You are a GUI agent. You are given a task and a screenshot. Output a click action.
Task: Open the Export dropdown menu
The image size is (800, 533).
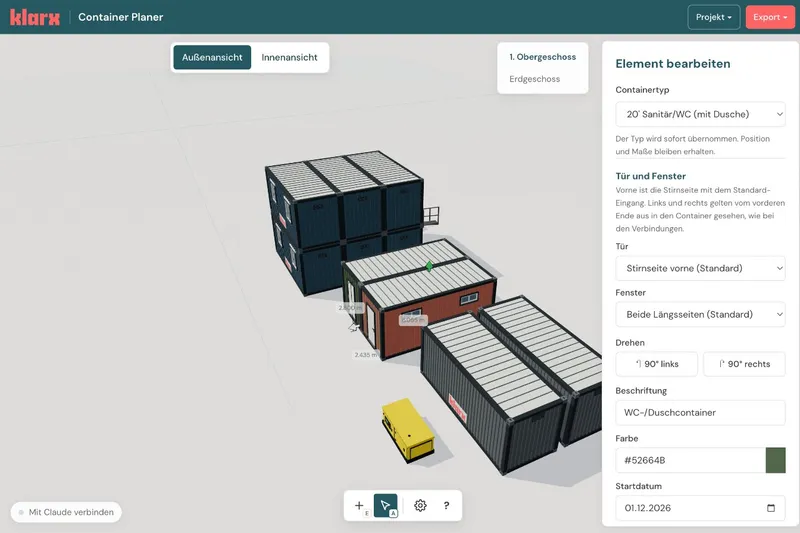click(770, 17)
